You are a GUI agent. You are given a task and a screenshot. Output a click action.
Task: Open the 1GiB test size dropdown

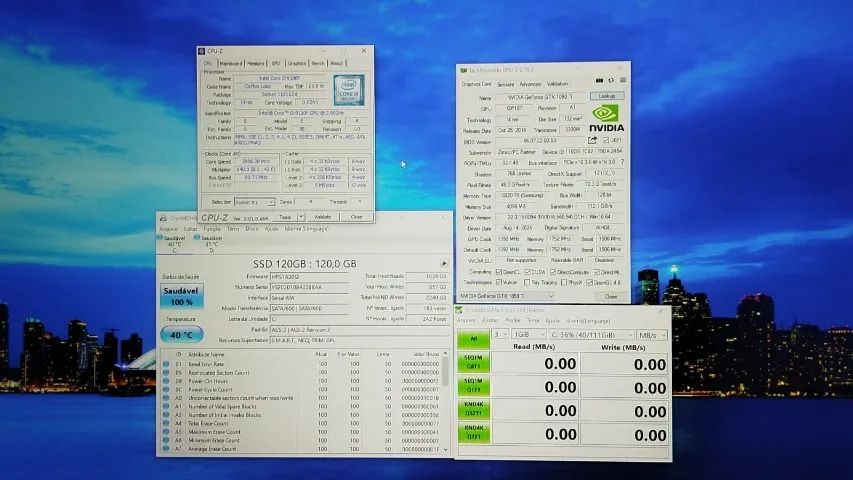[x=529, y=334]
